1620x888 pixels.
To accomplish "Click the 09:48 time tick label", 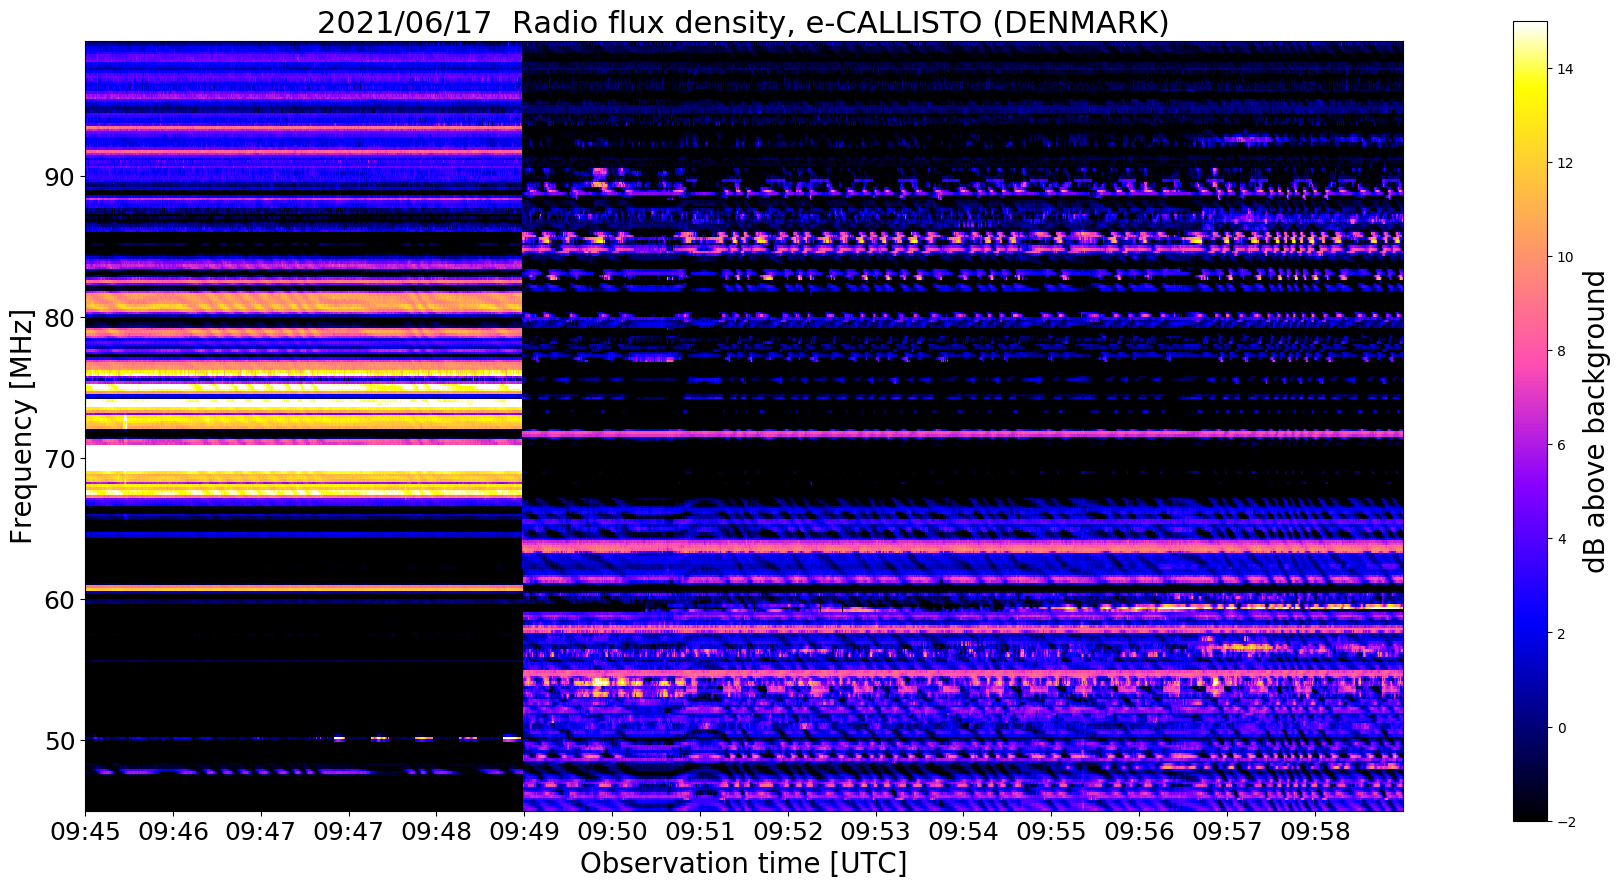I will pos(436,832).
